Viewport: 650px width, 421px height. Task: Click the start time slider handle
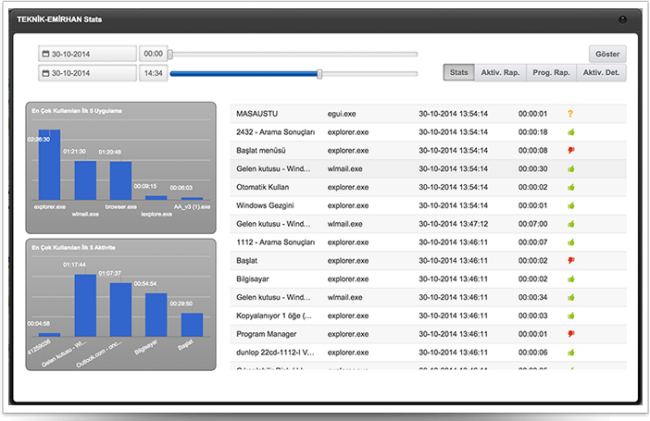pos(171,54)
